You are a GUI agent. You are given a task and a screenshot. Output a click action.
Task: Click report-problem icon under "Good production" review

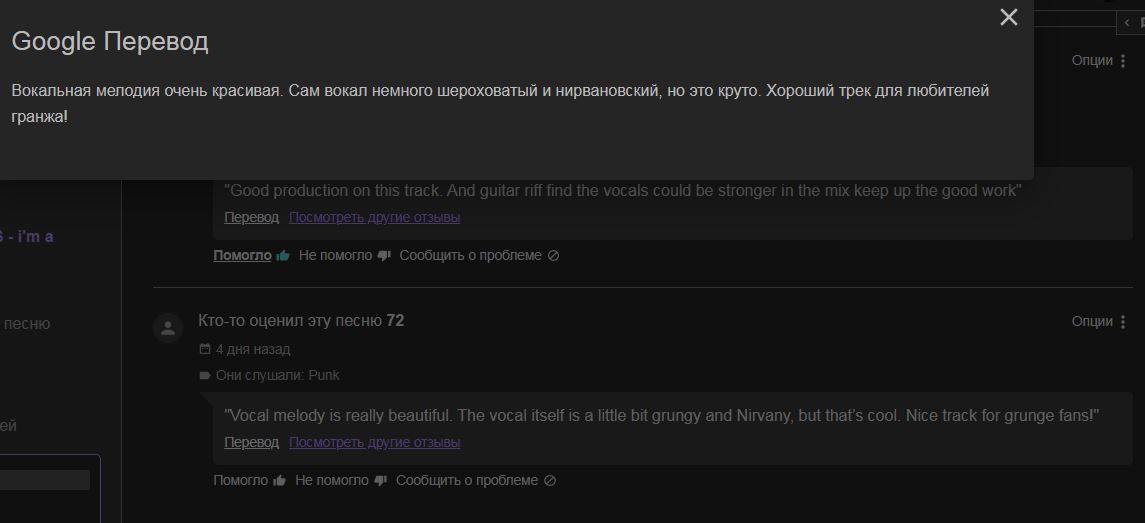coord(554,256)
